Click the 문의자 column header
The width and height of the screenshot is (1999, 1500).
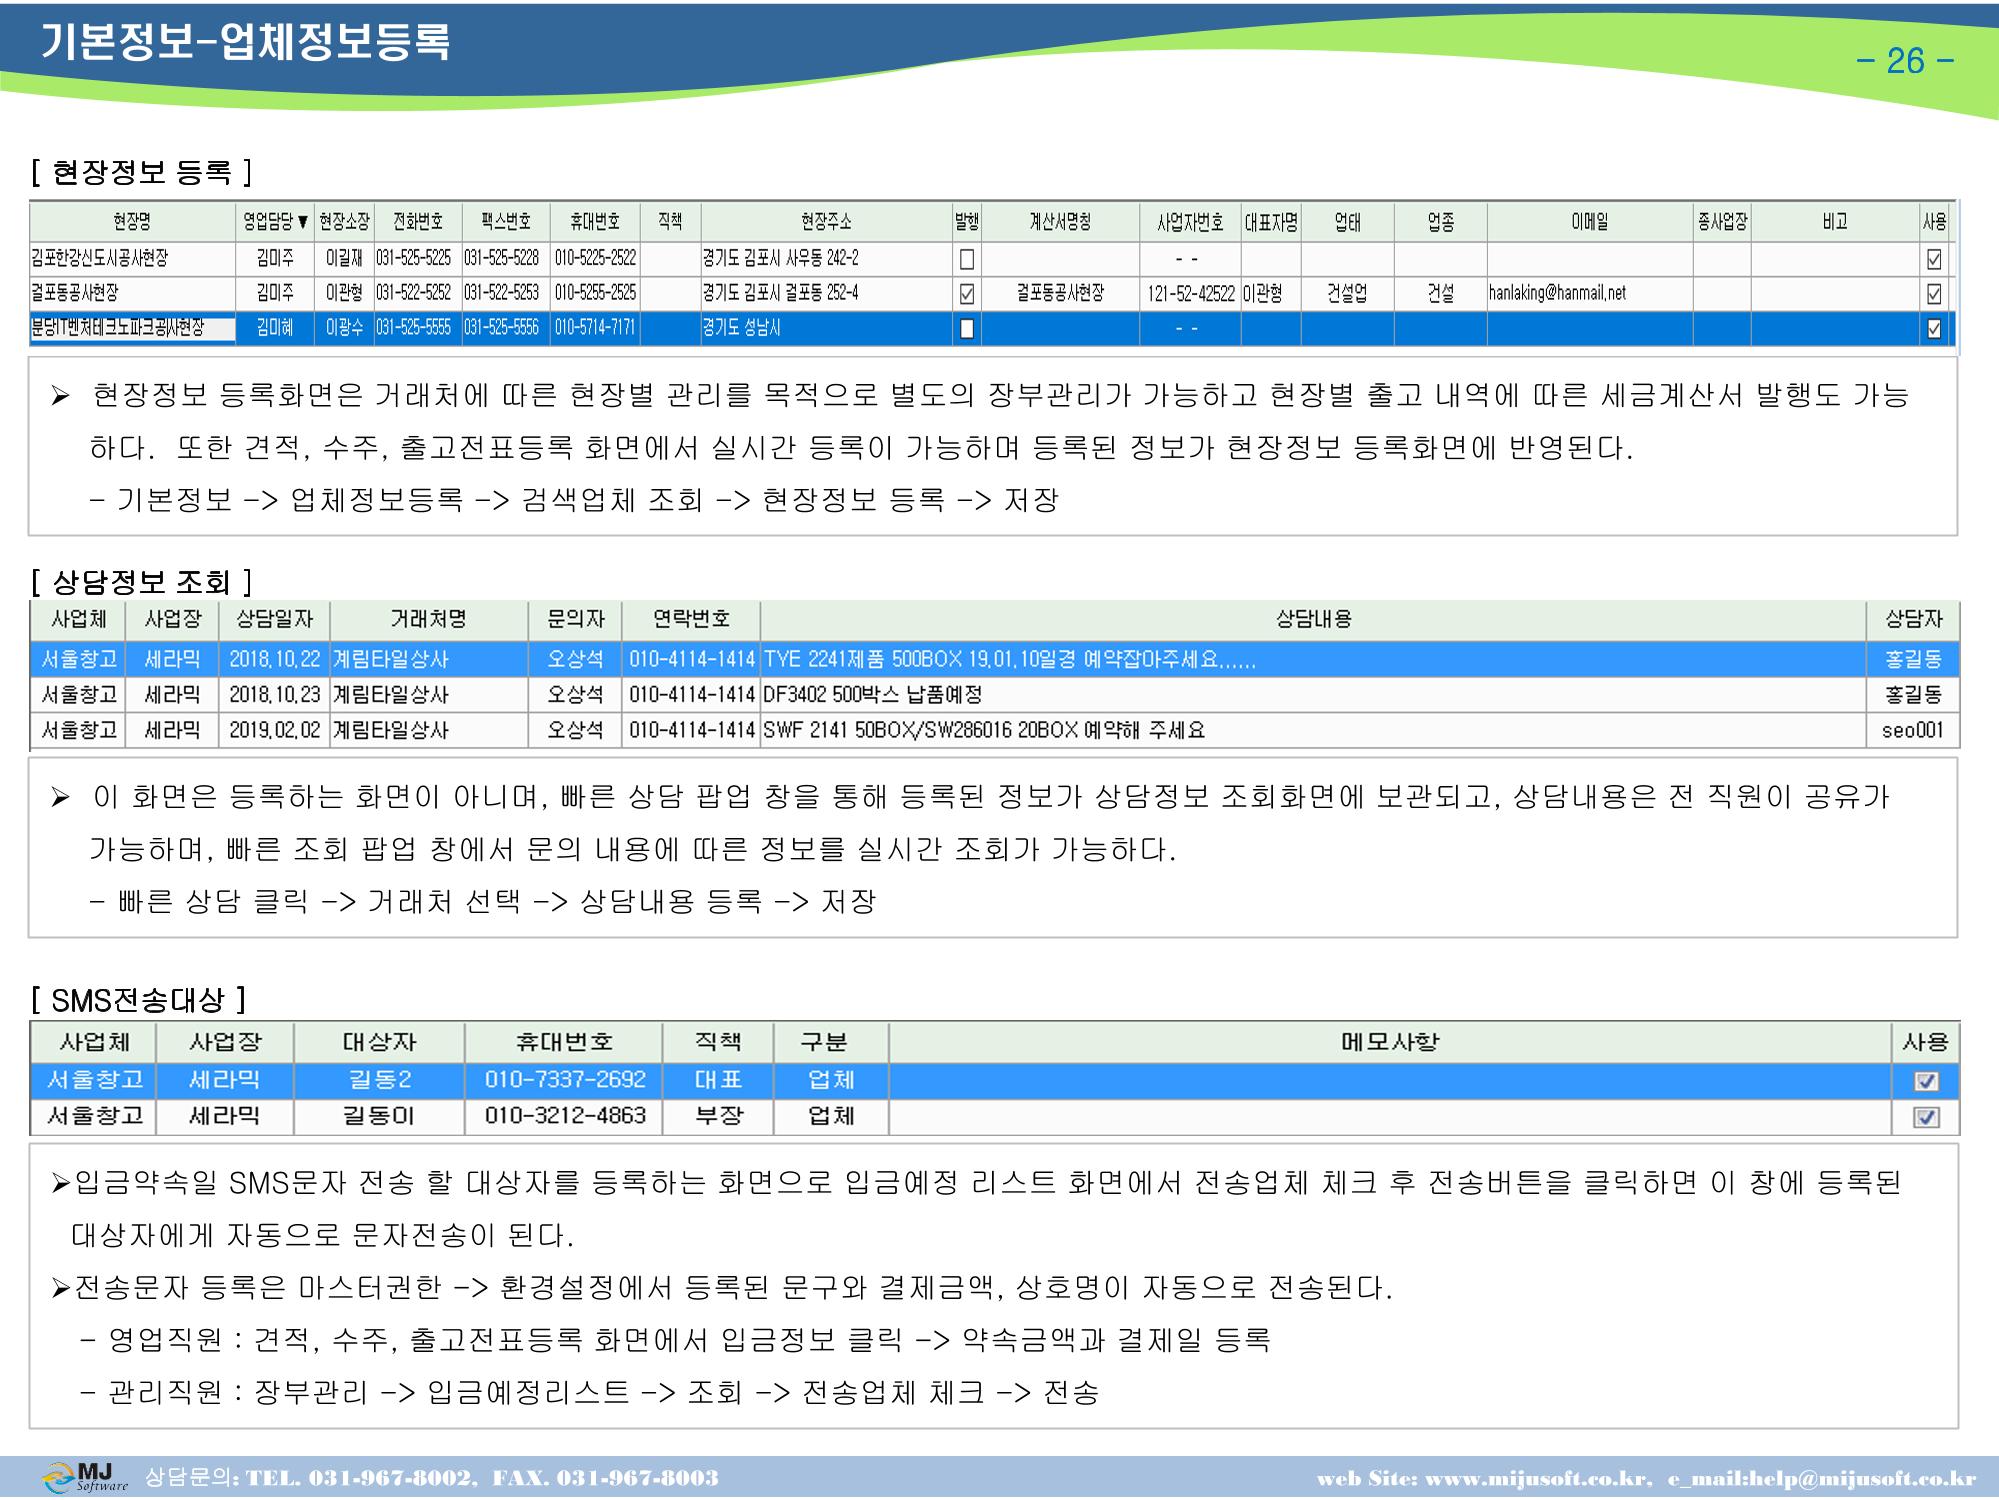[575, 620]
